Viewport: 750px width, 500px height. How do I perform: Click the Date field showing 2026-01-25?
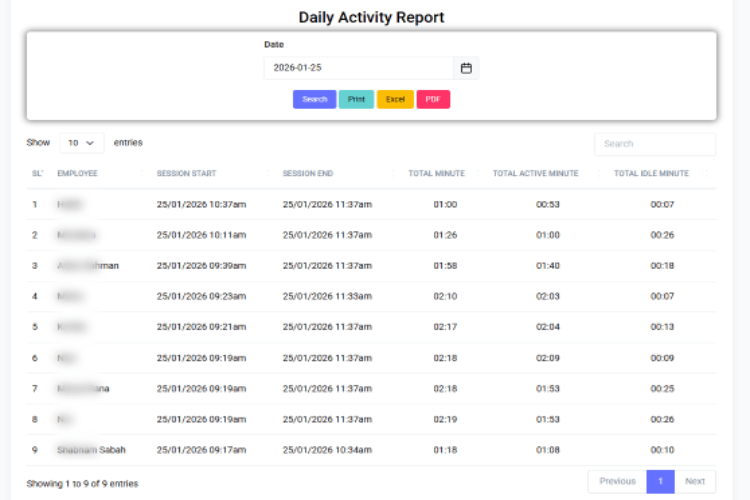[x=358, y=68]
